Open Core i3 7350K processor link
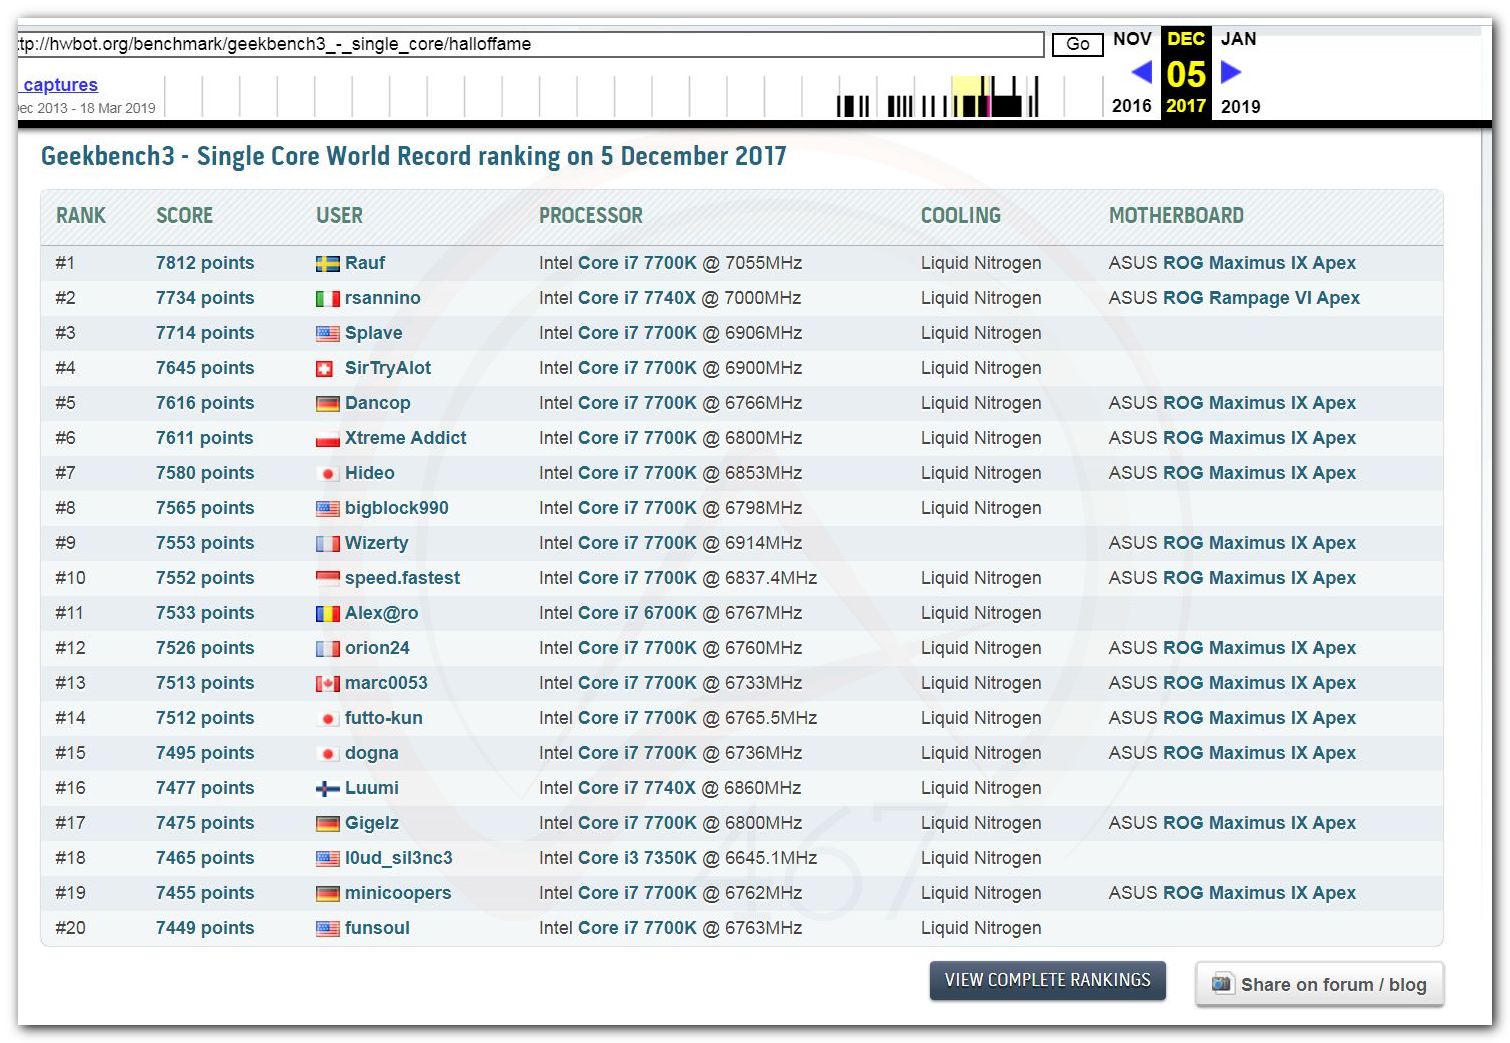This screenshot has width=1510, height=1043. click(x=637, y=858)
